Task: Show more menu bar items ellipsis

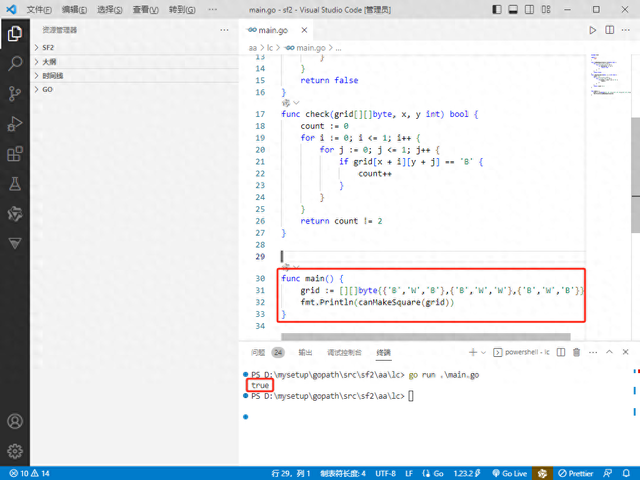Action: [213, 9]
